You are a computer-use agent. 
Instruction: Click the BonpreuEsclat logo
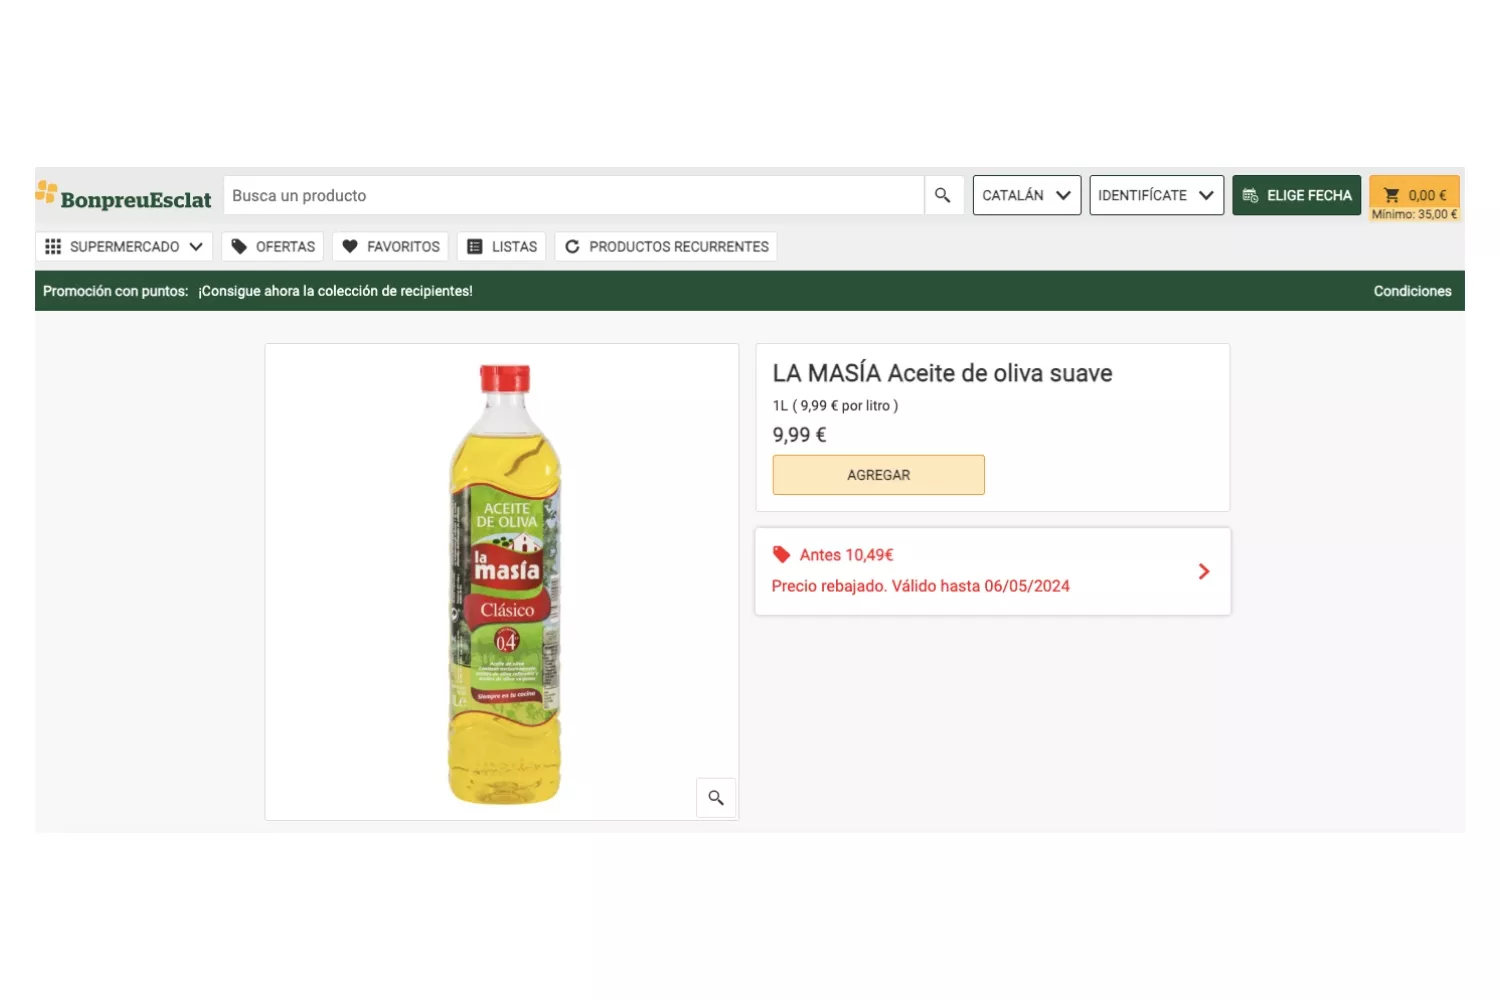(124, 196)
